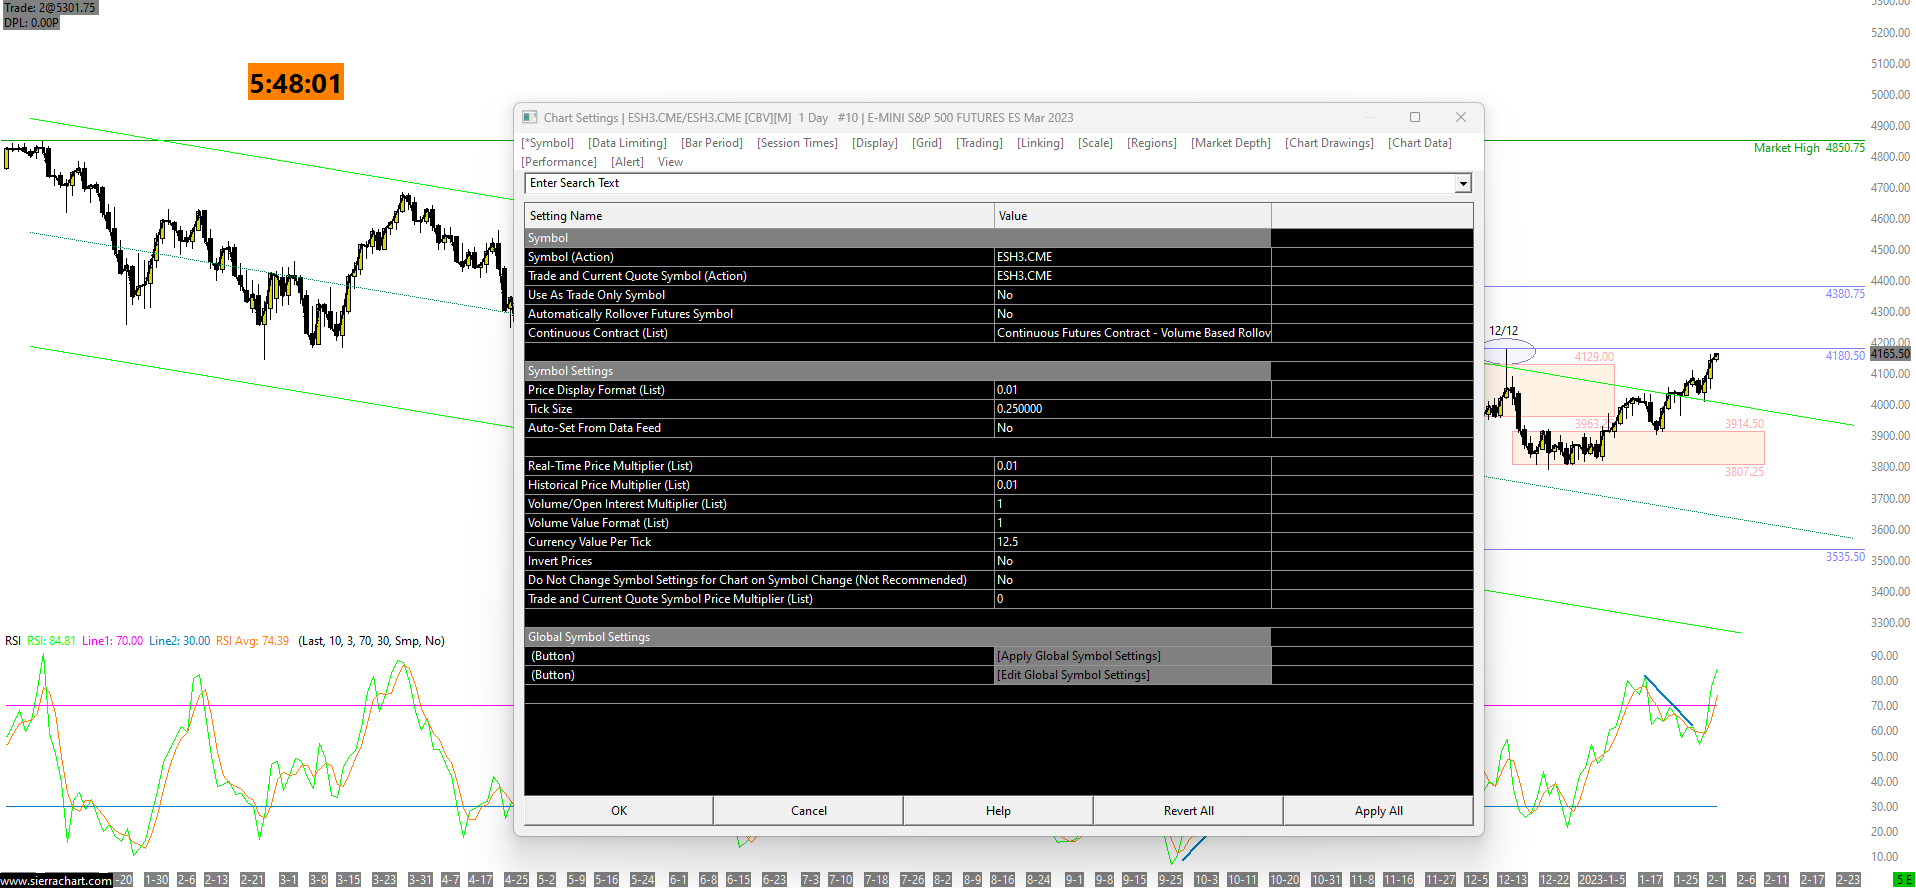This screenshot has height=888, width=1916.
Task: Open the Chart Drawings tab
Action: pos(1329,143)
